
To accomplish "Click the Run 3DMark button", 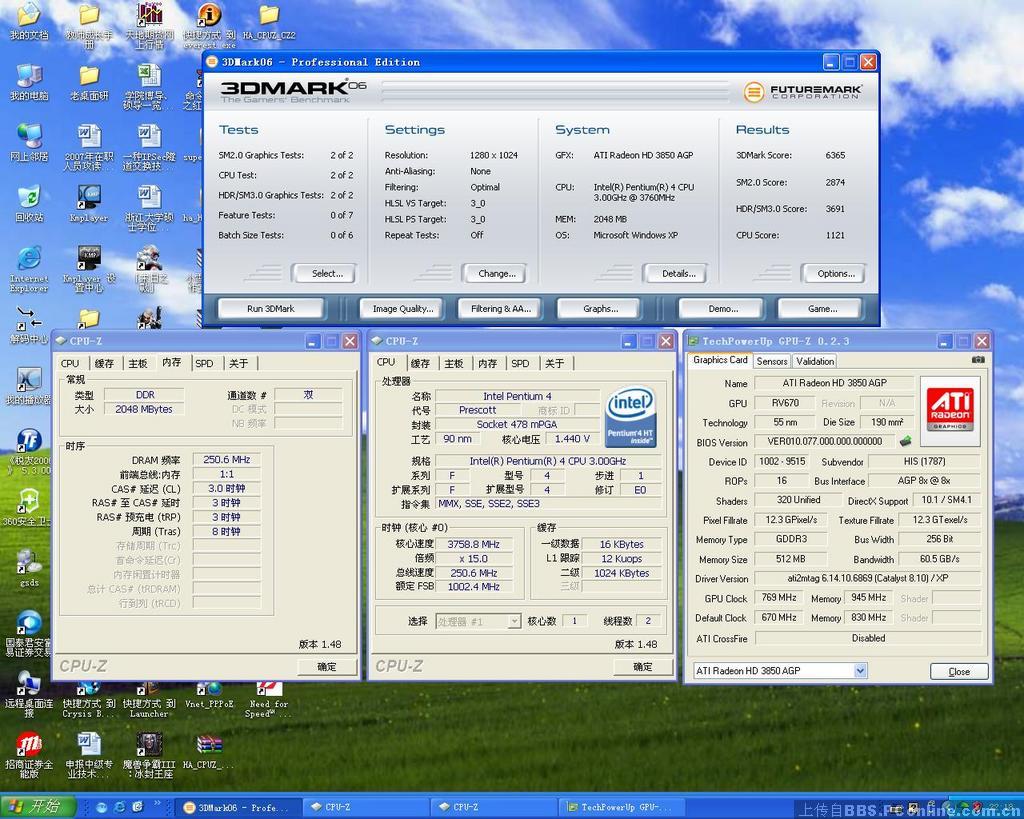I will 270,308.
